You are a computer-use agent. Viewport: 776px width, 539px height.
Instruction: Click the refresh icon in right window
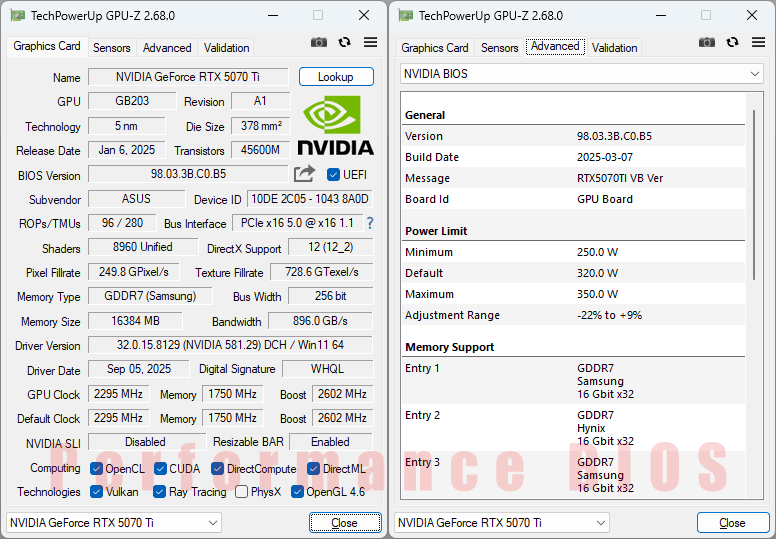tap(733, 42)
